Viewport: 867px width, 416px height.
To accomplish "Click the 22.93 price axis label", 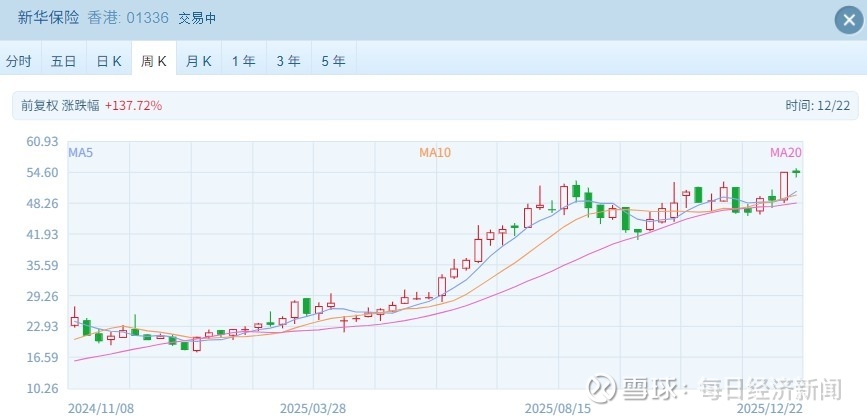I will click(42, 326).
